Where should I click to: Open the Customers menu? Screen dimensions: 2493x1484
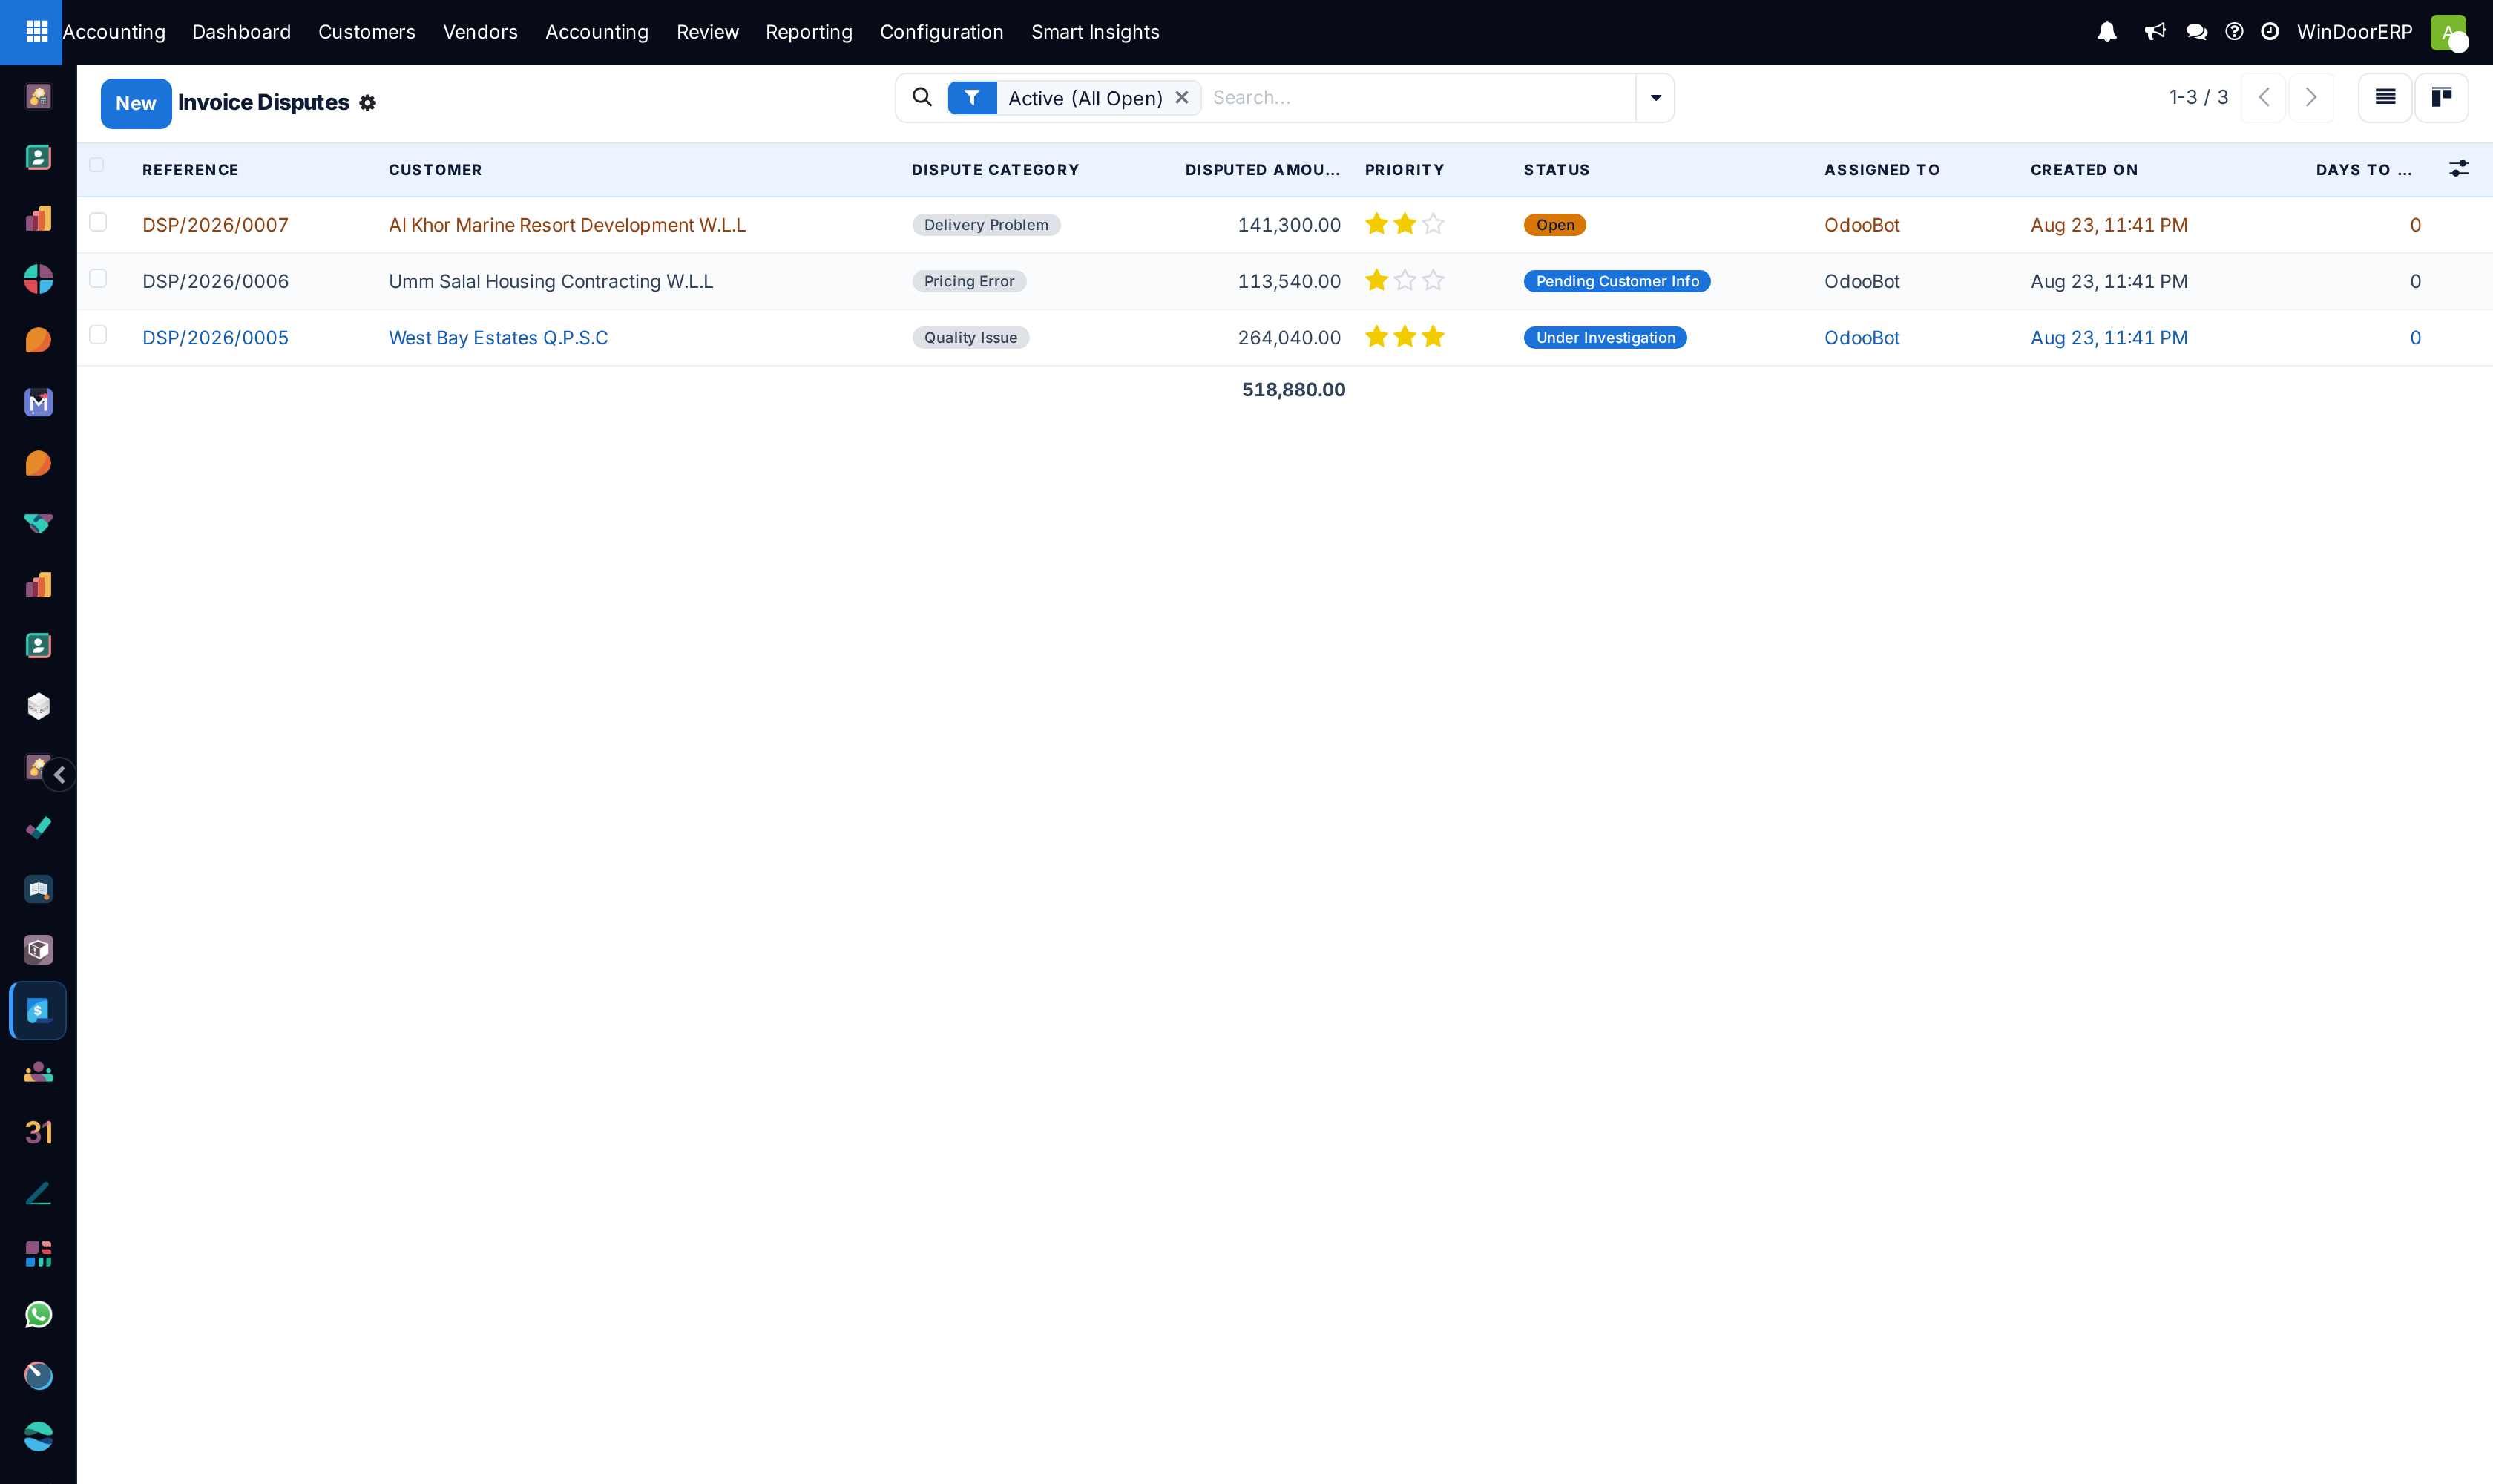[x=366, y=32]
